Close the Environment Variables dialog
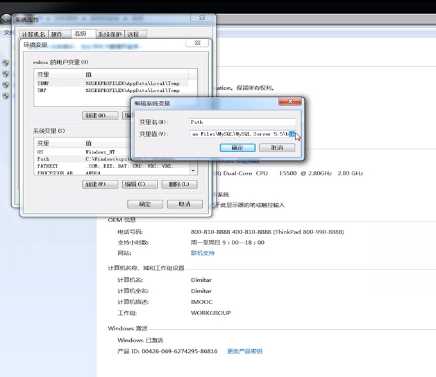The image size is (436, 377). point(197,43)
